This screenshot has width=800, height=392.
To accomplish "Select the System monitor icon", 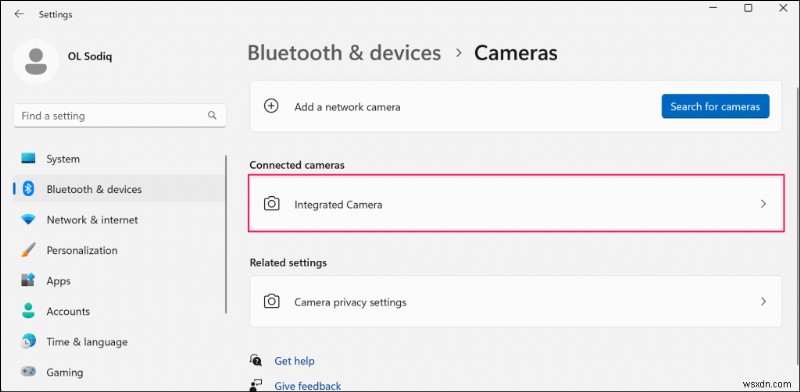I will pyautogui.click(x=28, y=159).
